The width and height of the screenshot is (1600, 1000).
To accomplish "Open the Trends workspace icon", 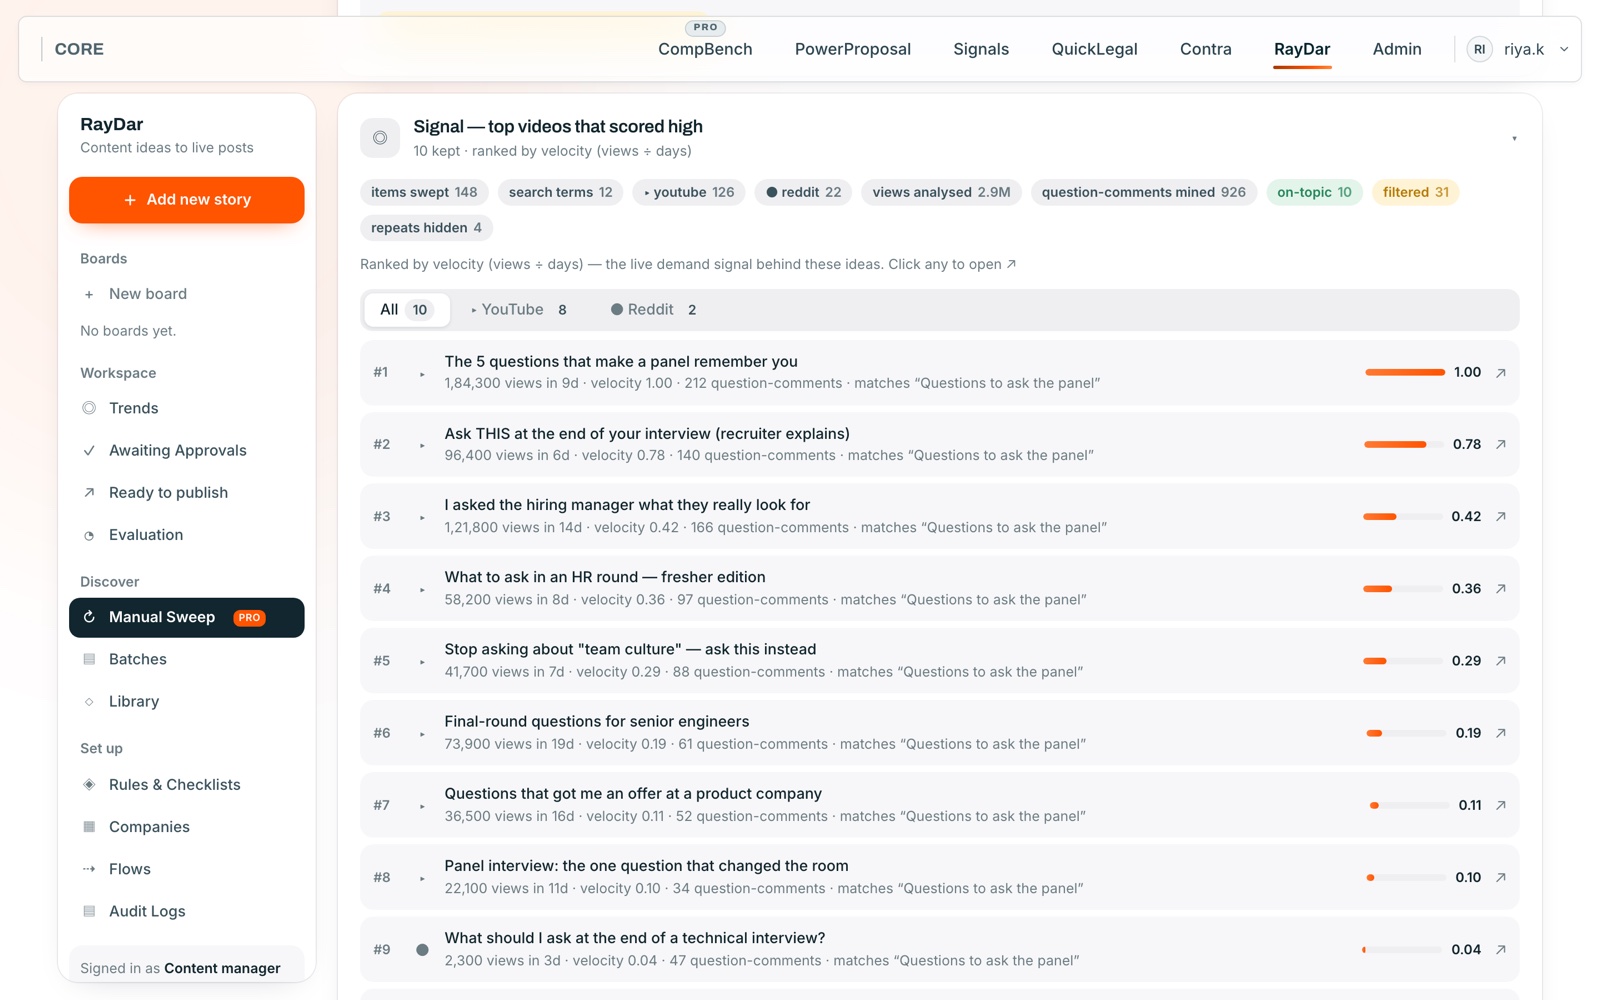I will [x=89, y=408].
